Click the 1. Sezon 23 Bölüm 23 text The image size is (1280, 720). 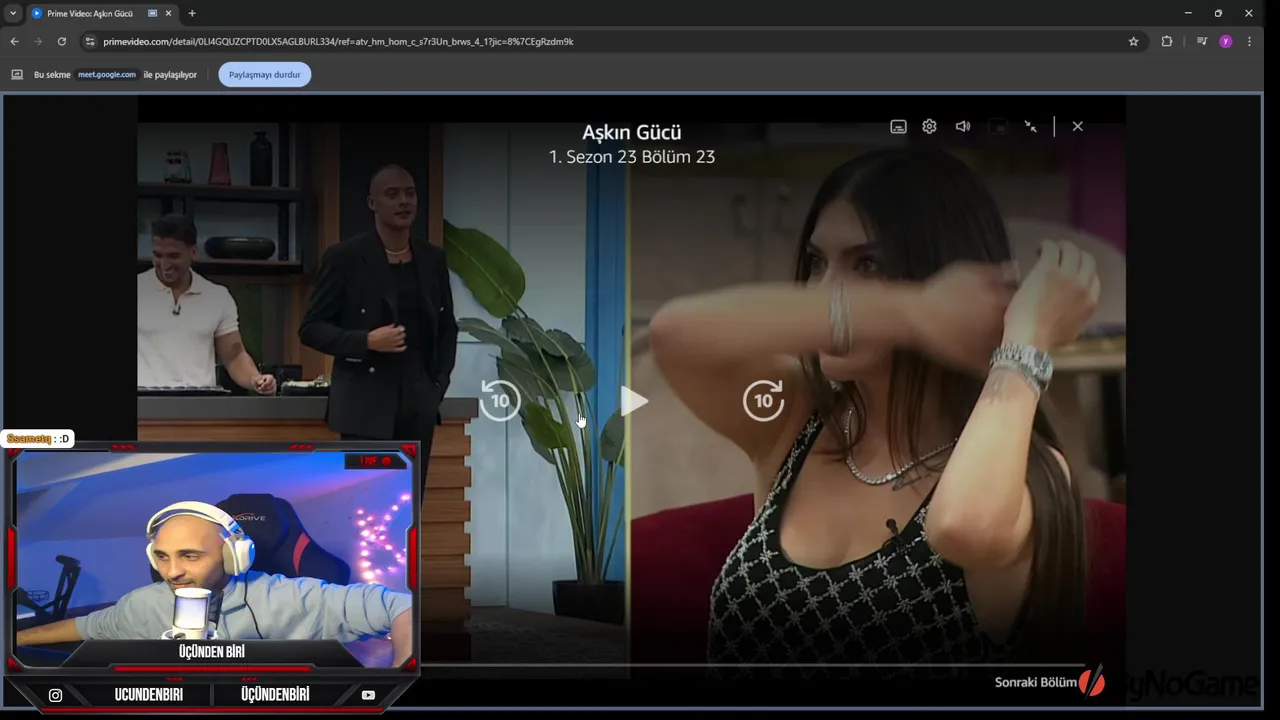(x=632, y=157)
